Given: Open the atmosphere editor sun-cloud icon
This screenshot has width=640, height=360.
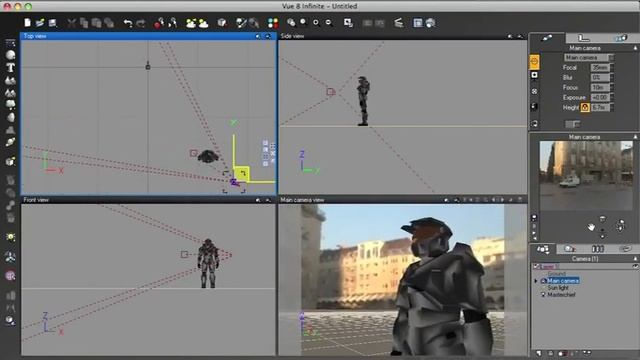Looking at the screenshot, I should pos(203,23).
